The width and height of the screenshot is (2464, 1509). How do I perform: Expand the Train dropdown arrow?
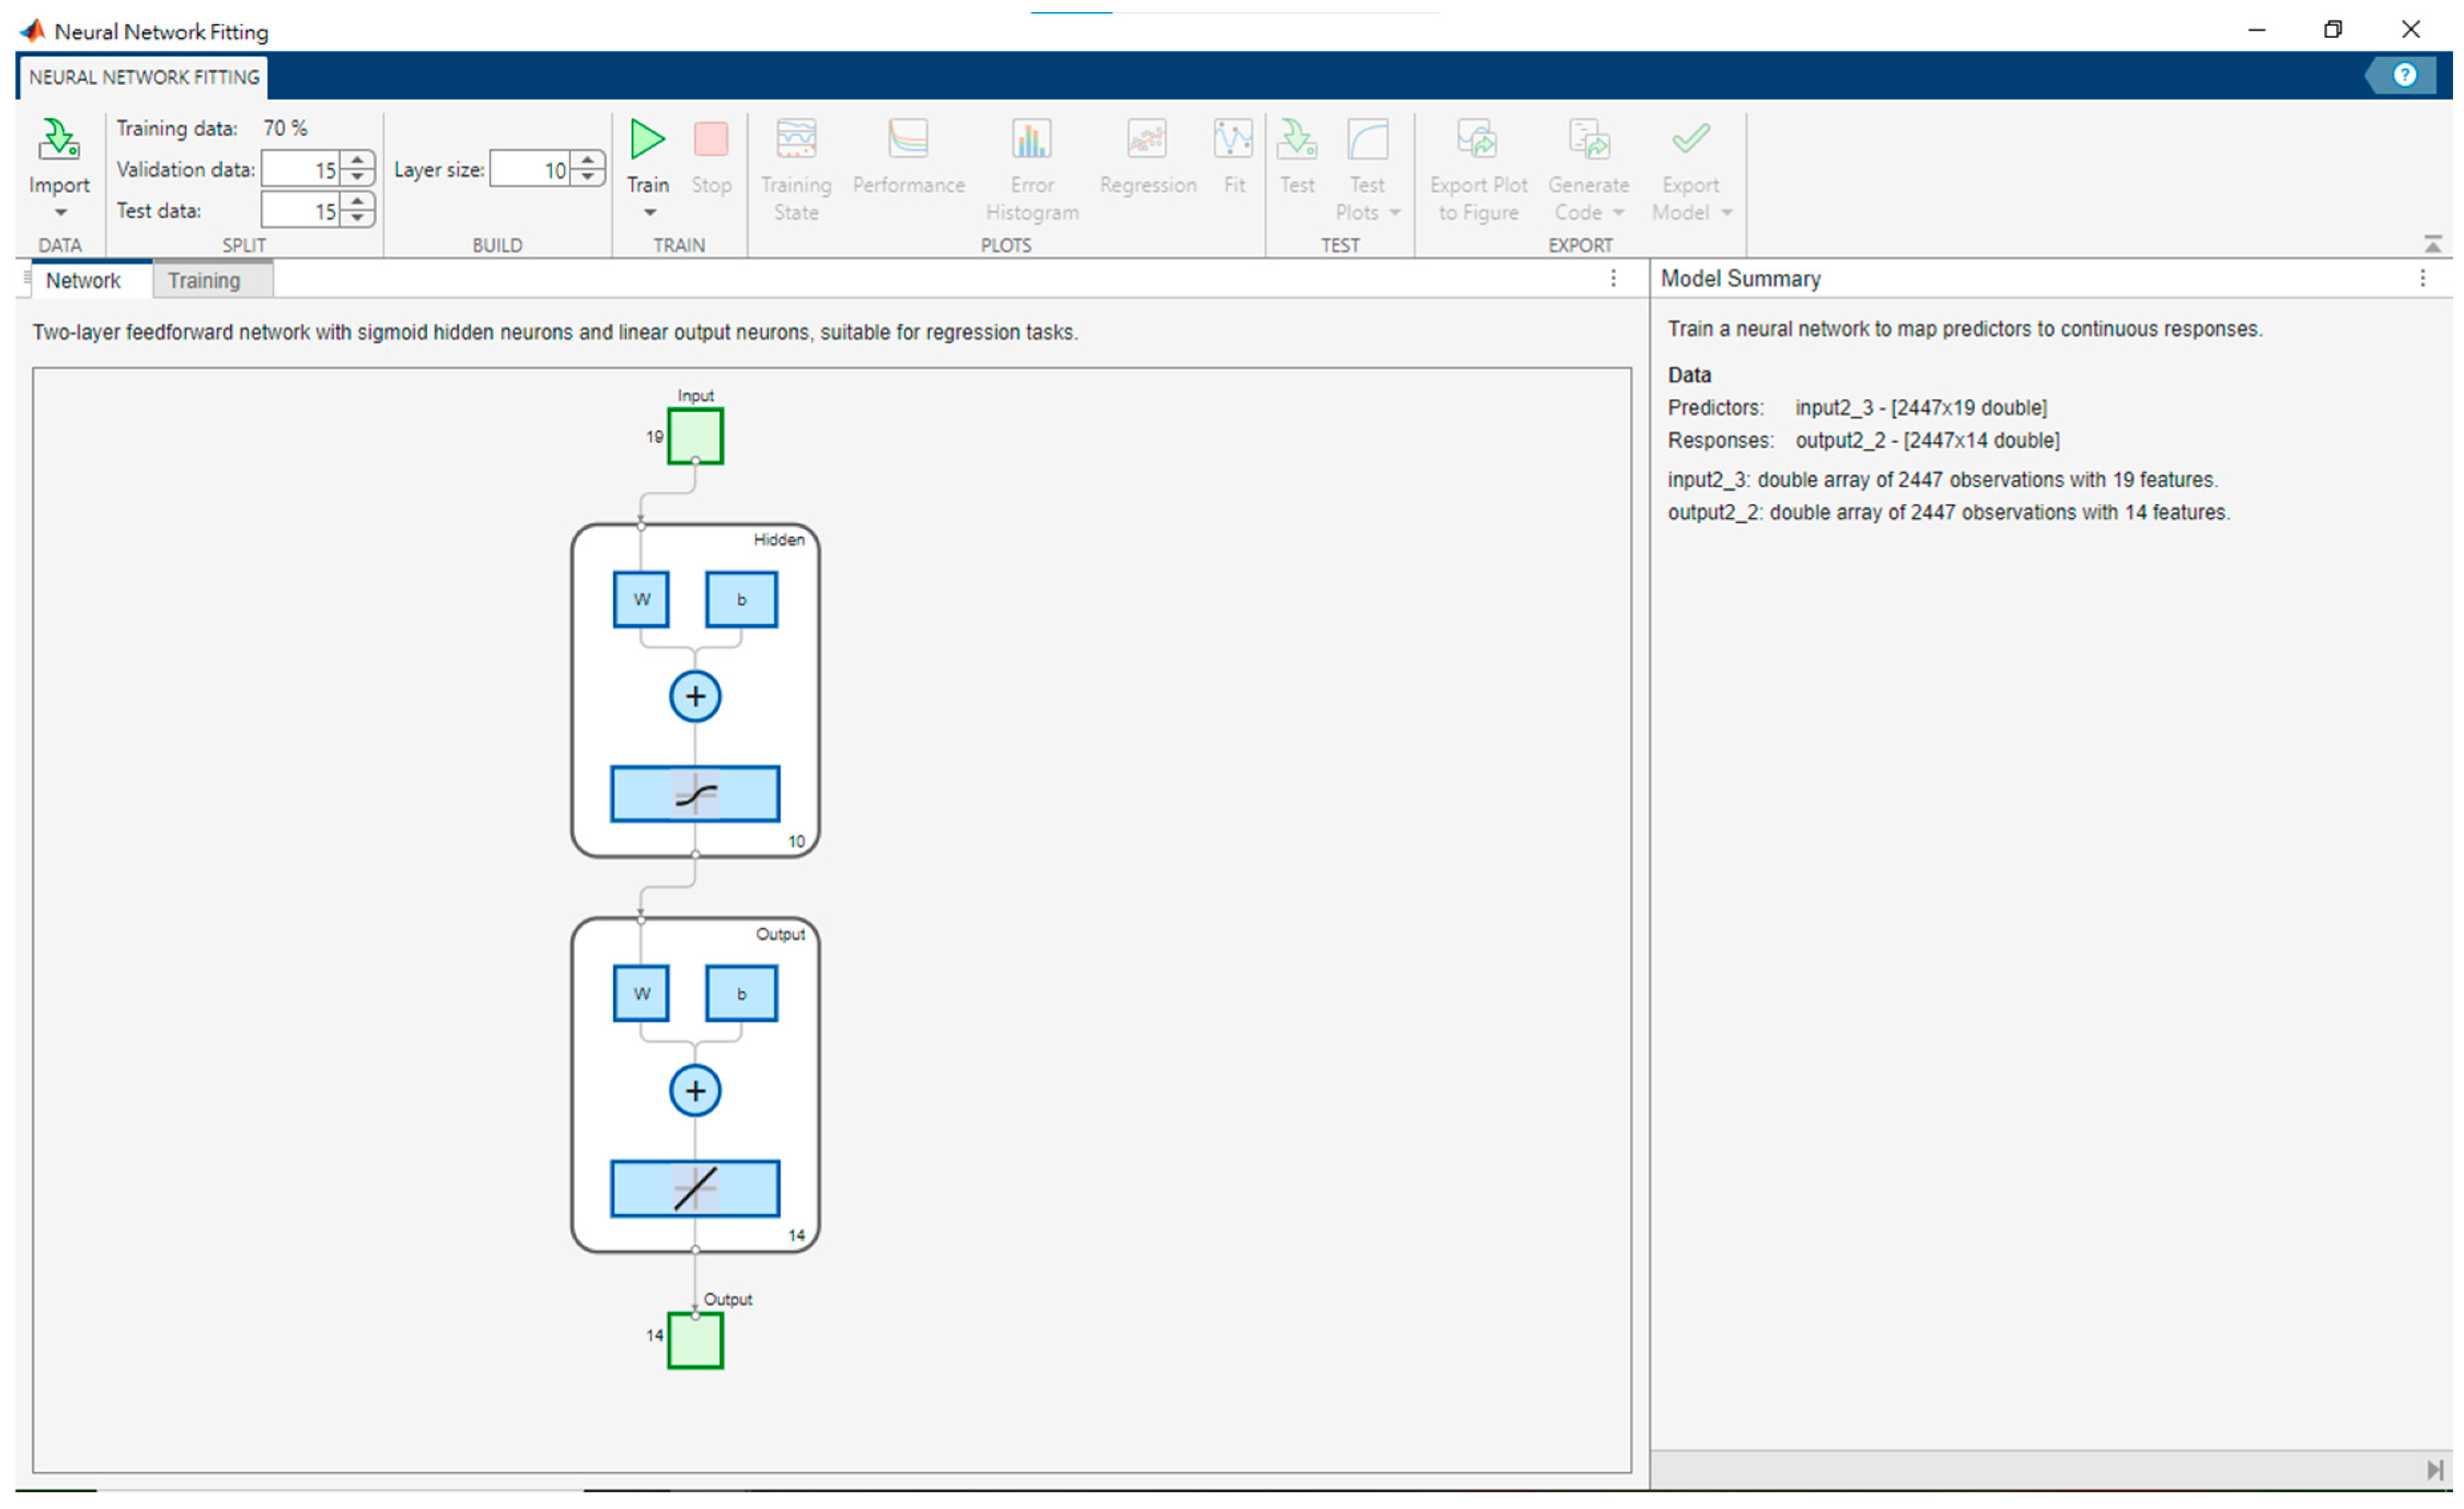click(x=649, y=213)
